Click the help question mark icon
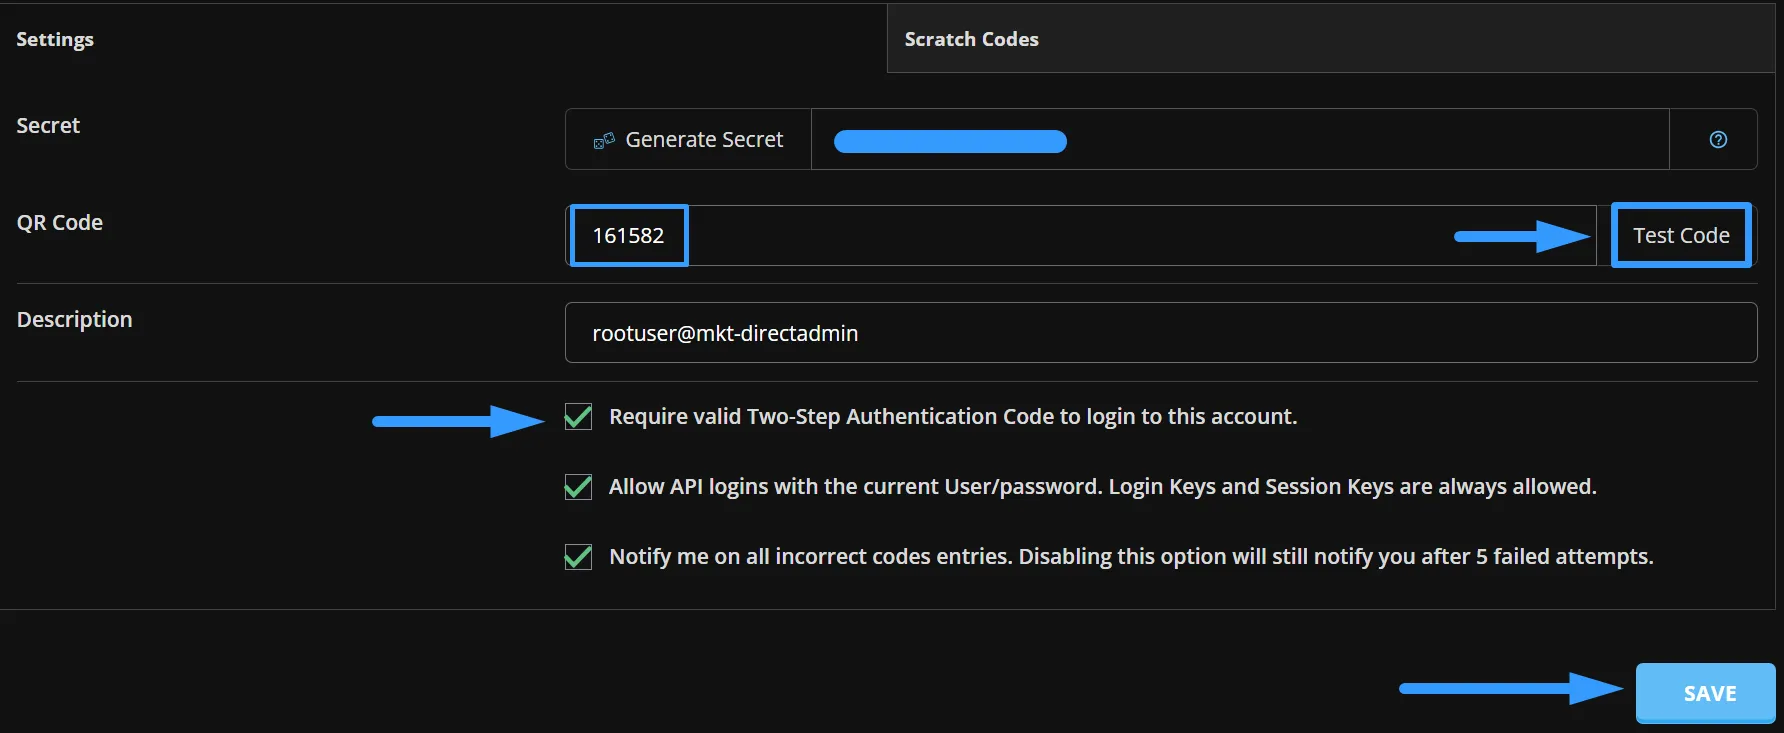 1718,140
